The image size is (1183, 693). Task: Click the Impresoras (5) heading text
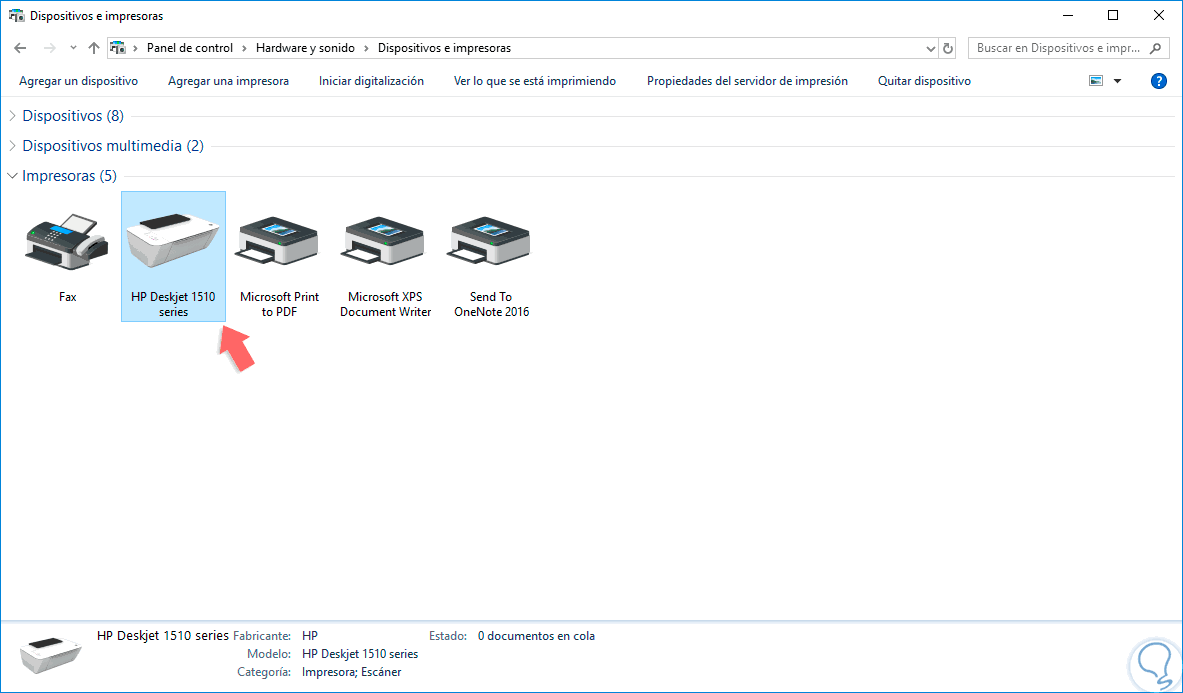pos(69,176)
